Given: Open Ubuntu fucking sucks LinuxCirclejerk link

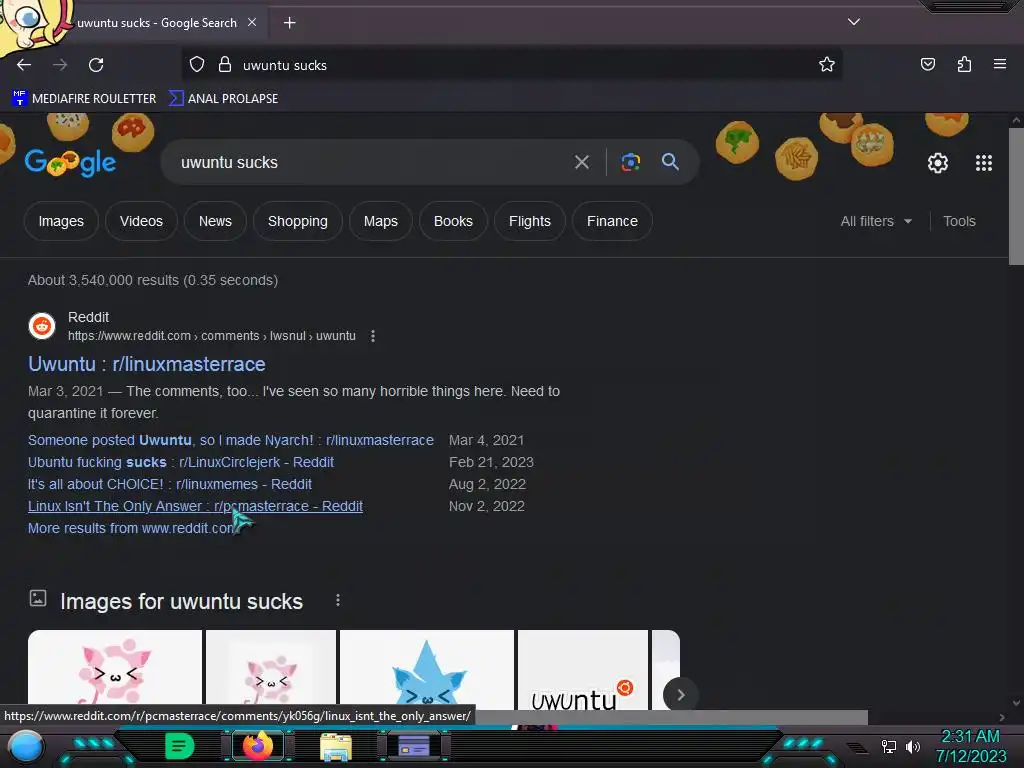Looking at the screenshot, I should pyautogui.click(x=181, y=462).
